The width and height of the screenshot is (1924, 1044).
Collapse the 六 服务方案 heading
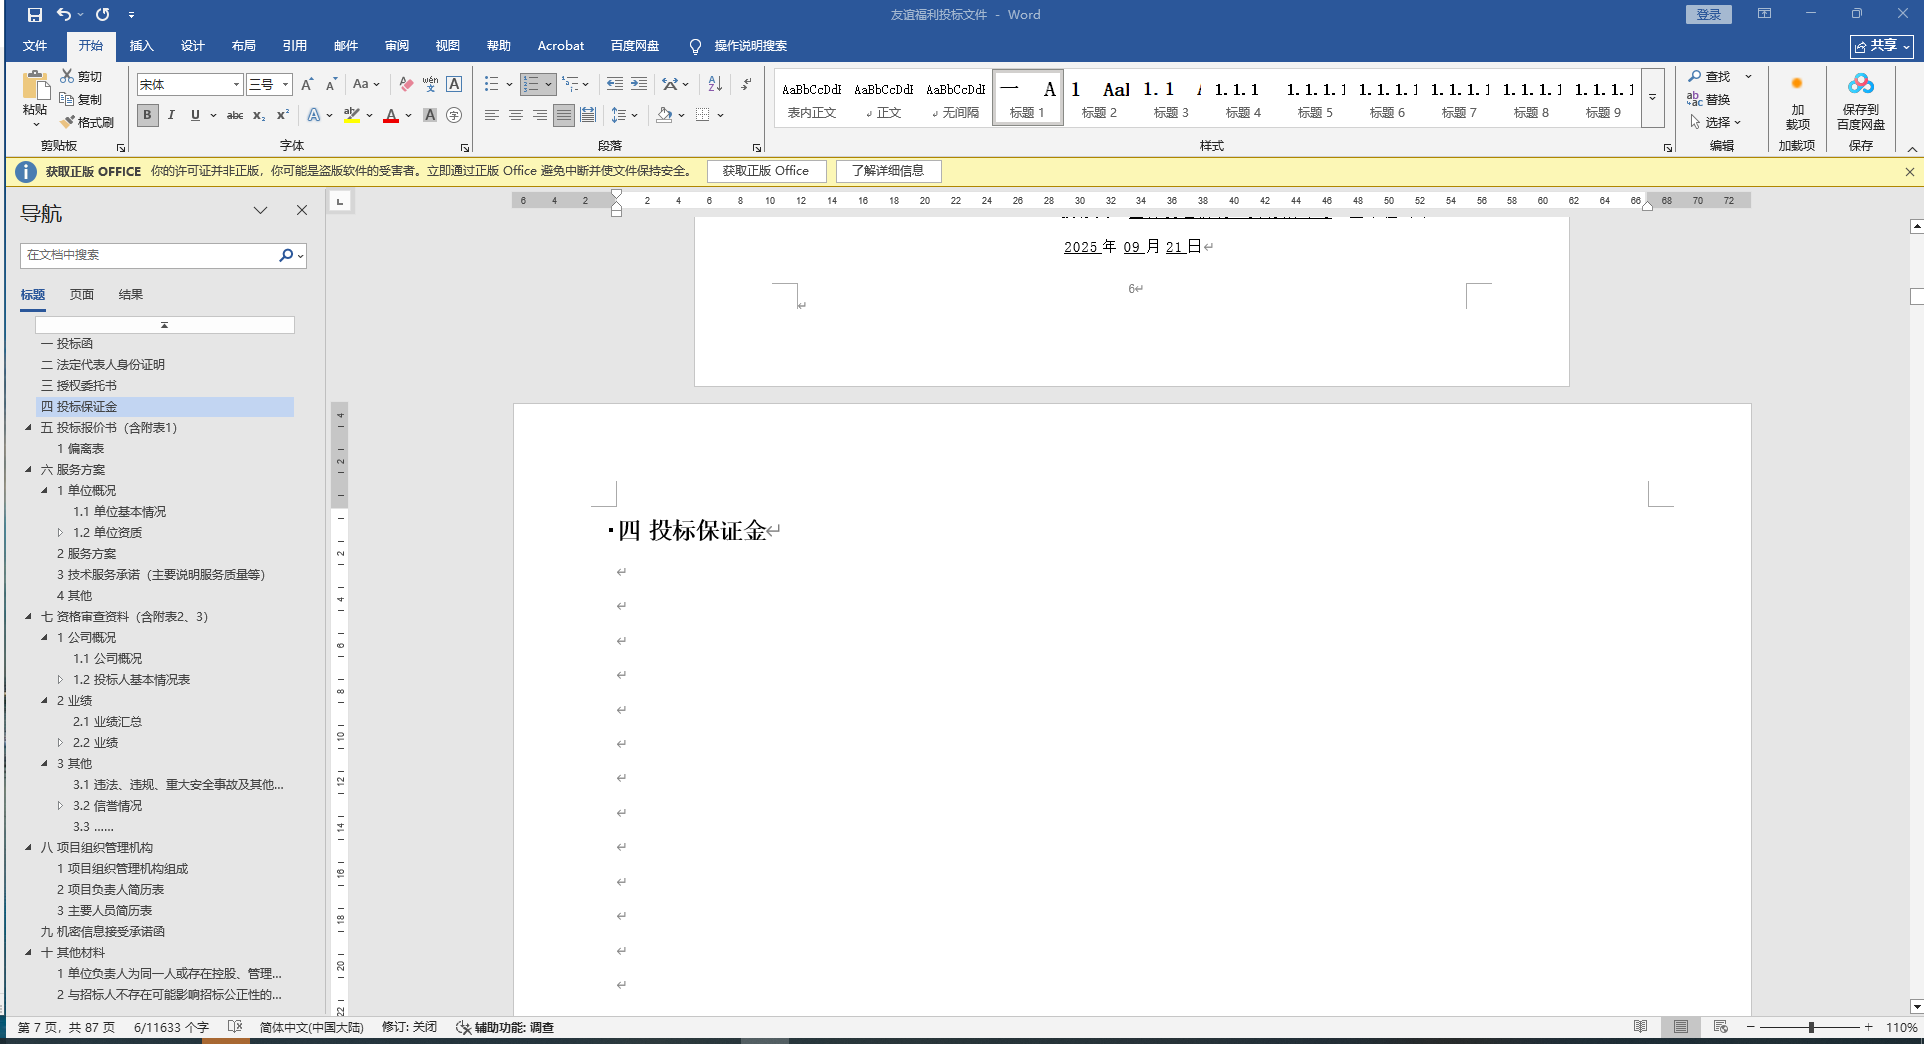28,469
